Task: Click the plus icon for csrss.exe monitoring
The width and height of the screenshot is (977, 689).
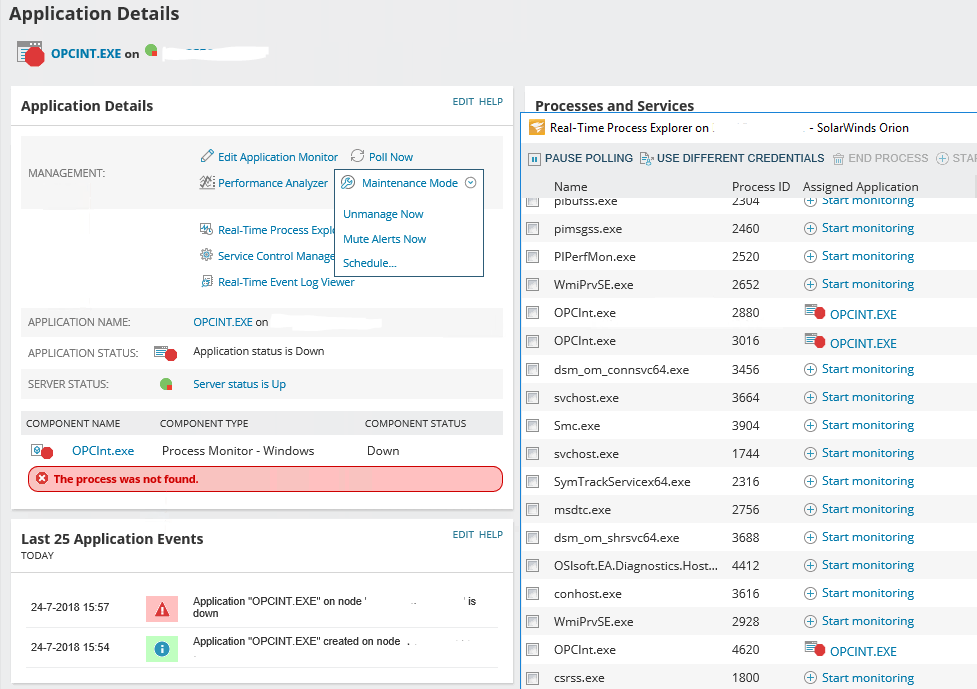Action: (x=810, y=678)
